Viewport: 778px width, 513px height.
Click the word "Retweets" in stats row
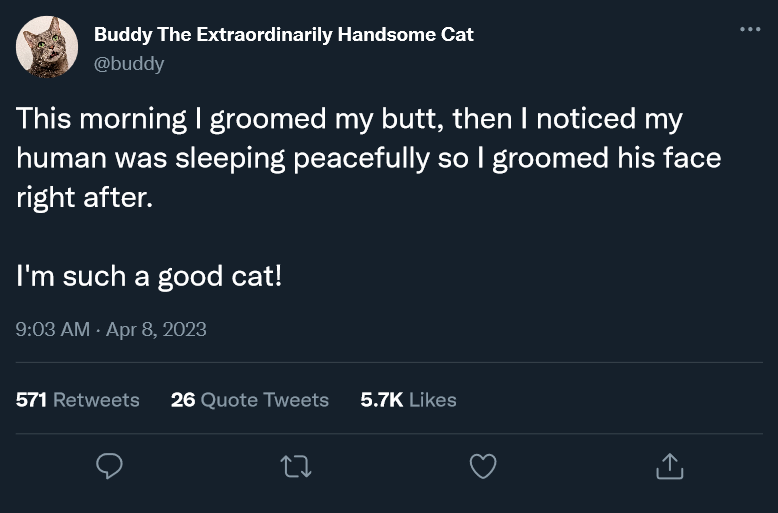pos(96,400)
